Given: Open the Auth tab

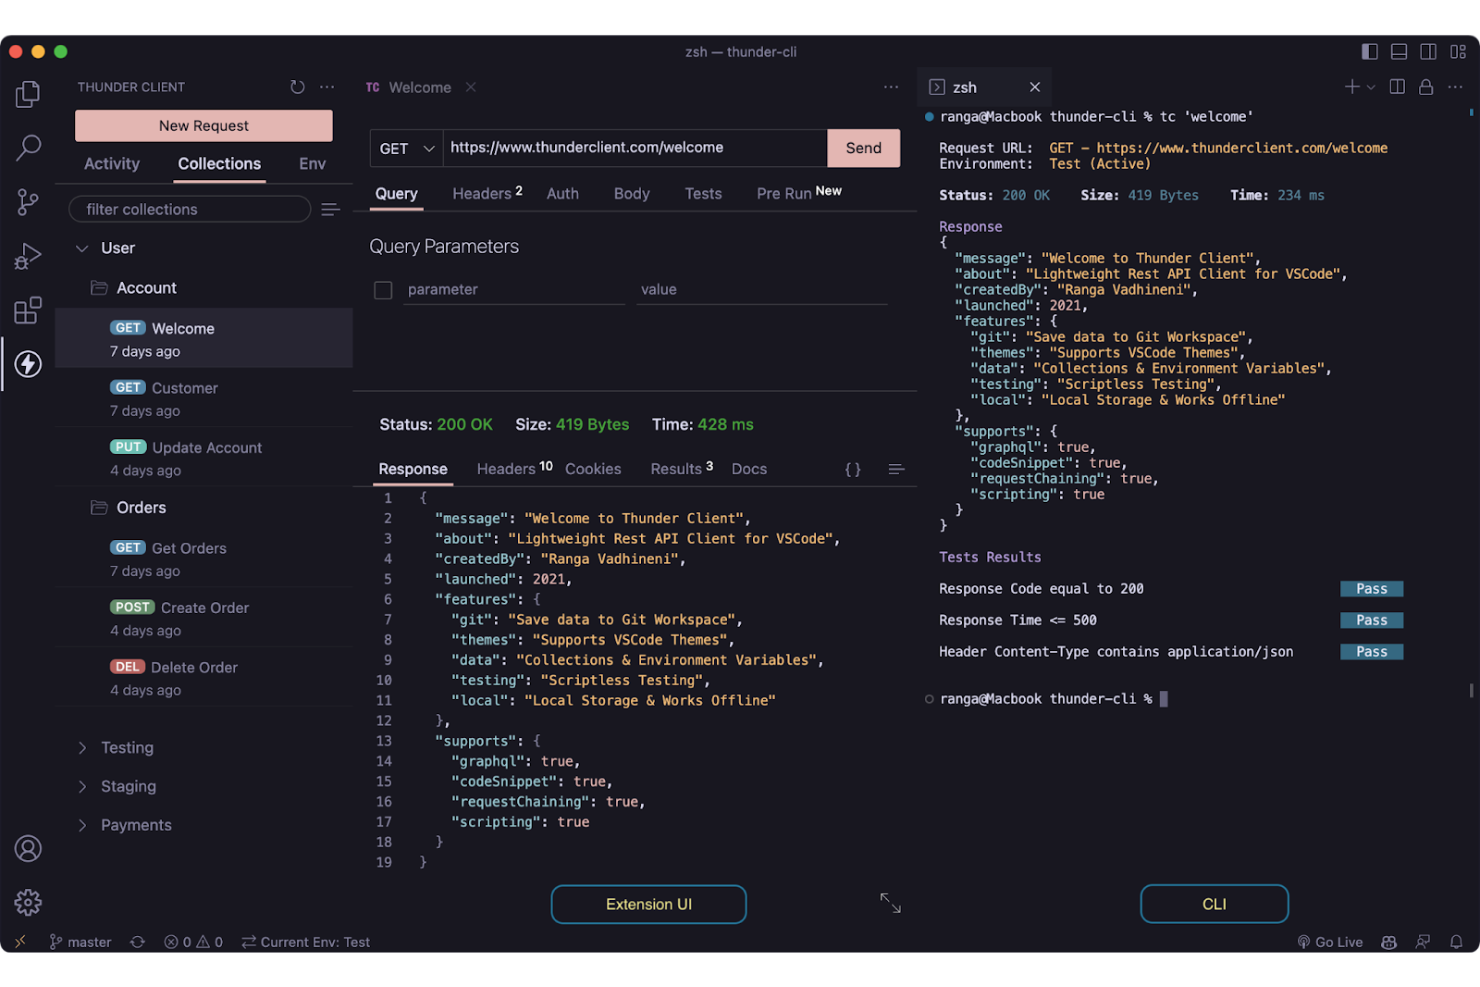Looking at the screenshot, I should pos(563,193).
